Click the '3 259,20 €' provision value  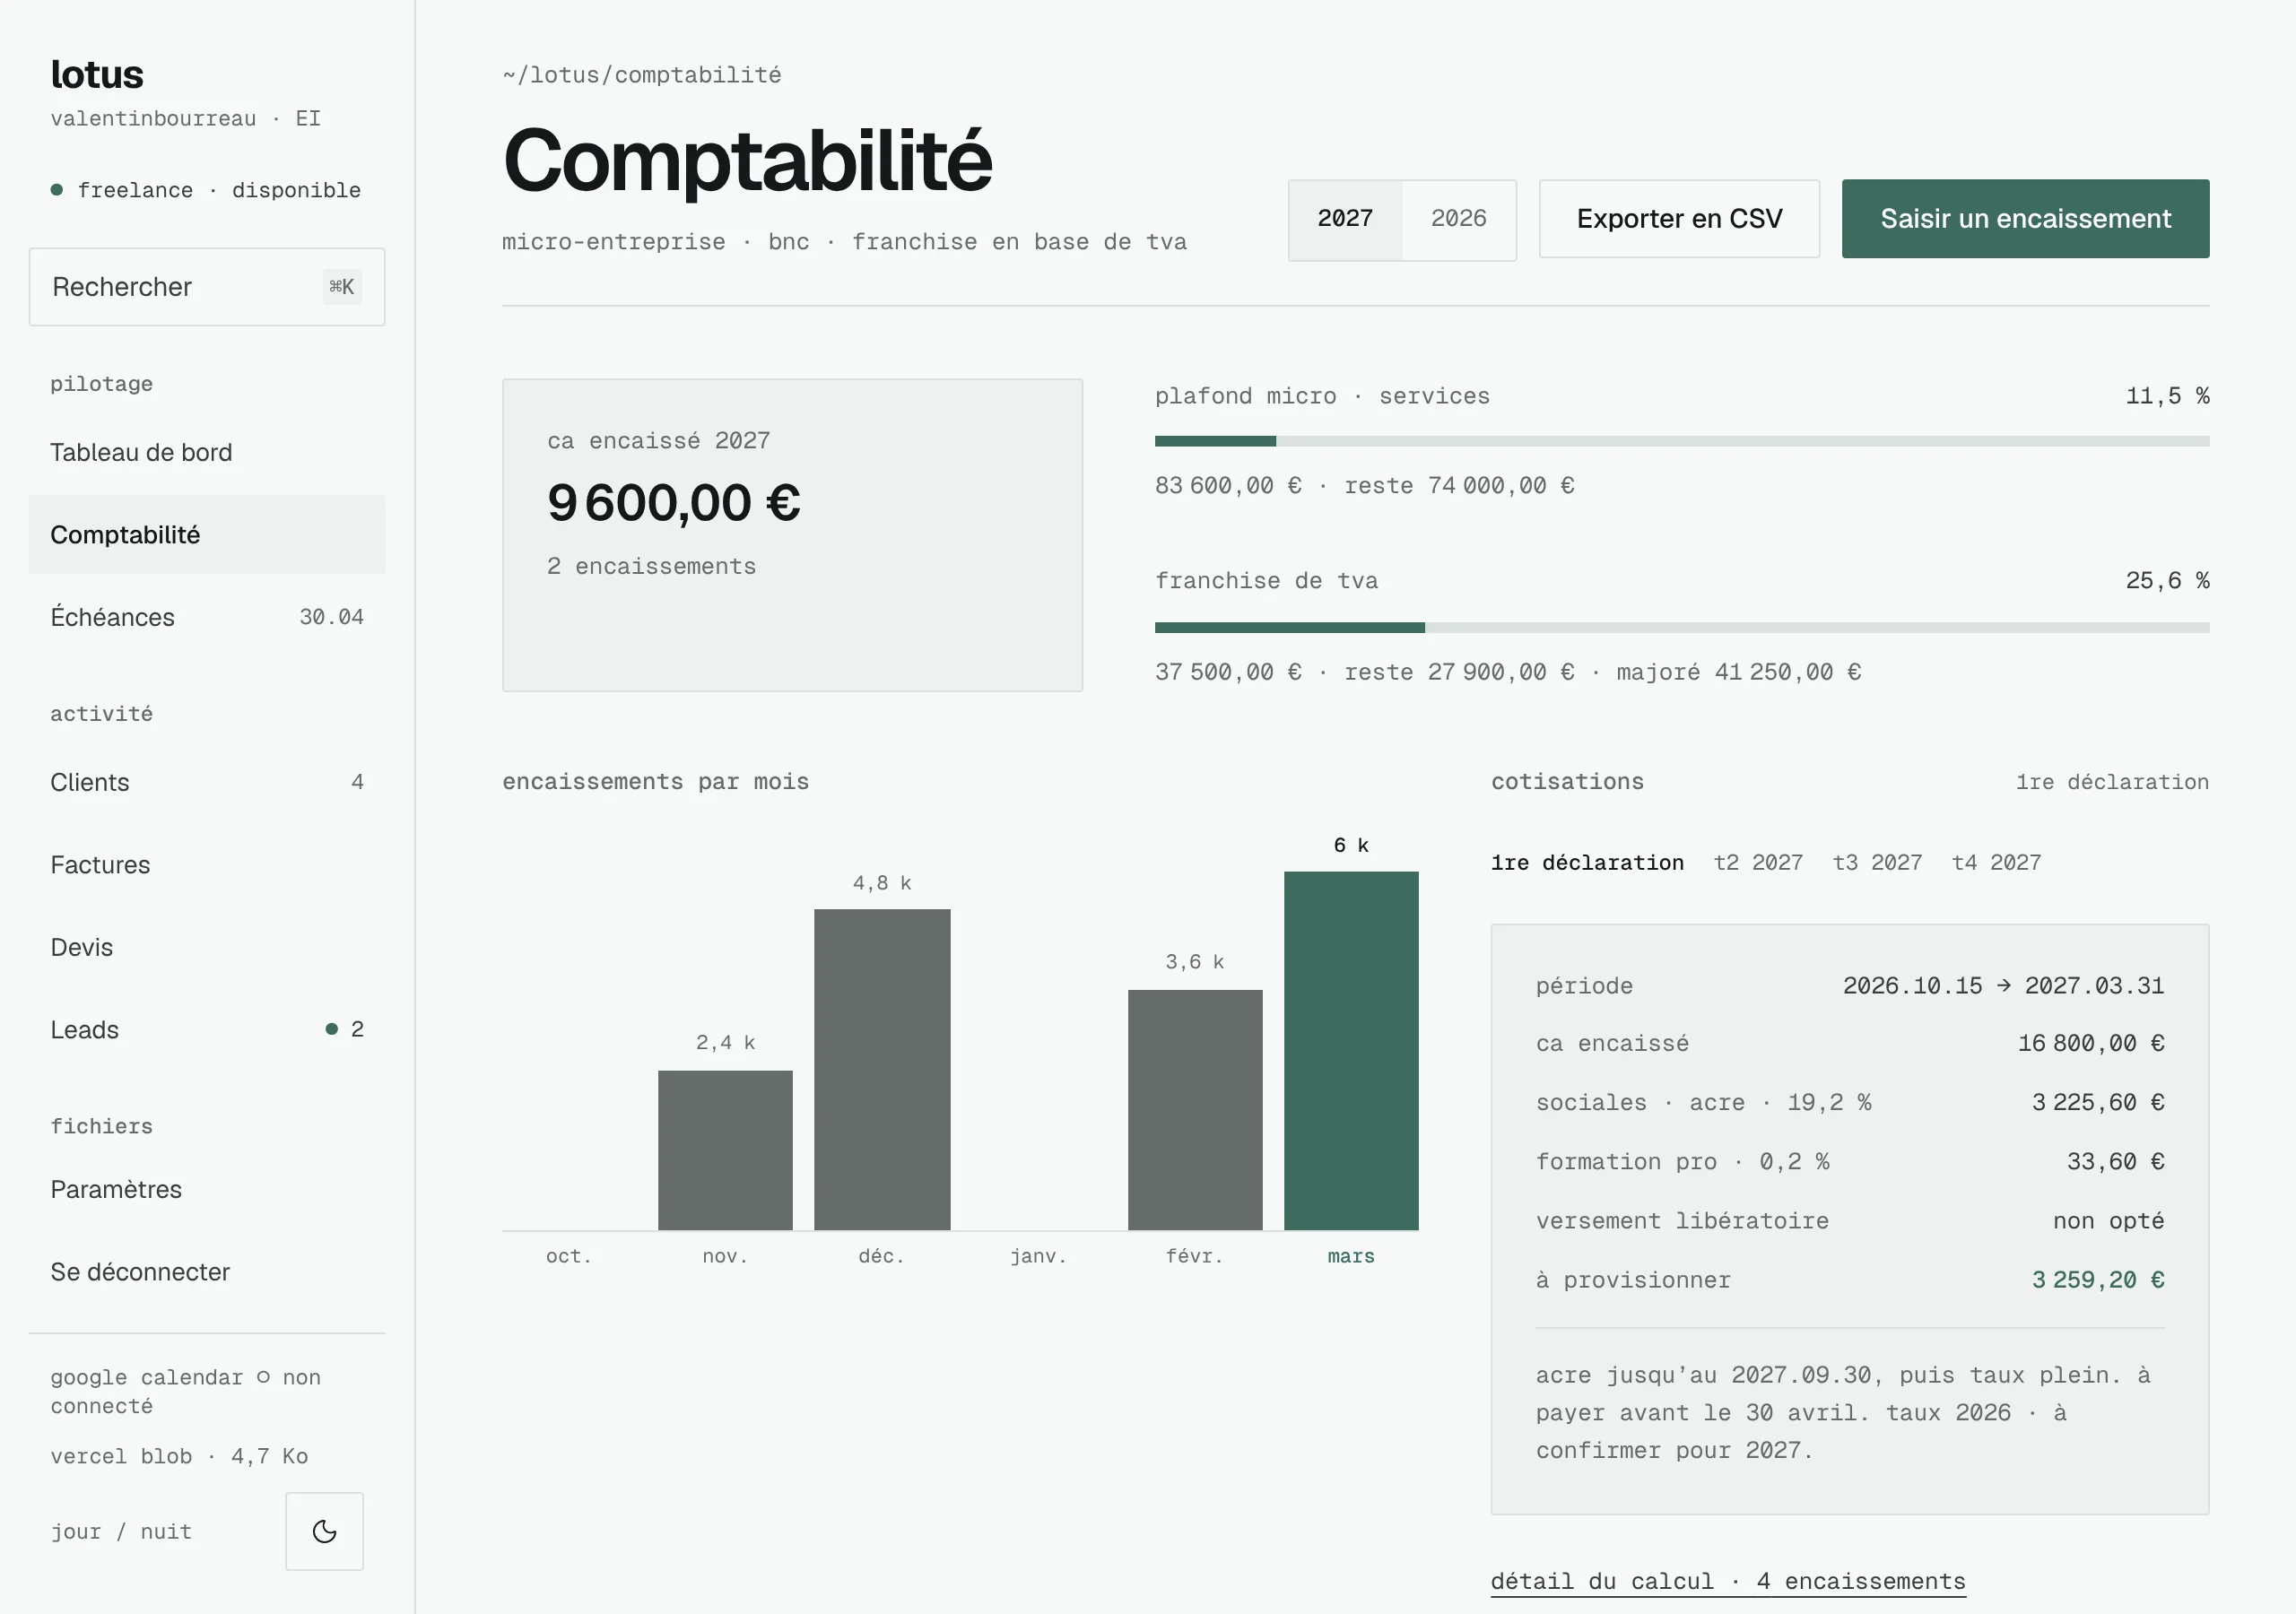coord(2098,1280)
